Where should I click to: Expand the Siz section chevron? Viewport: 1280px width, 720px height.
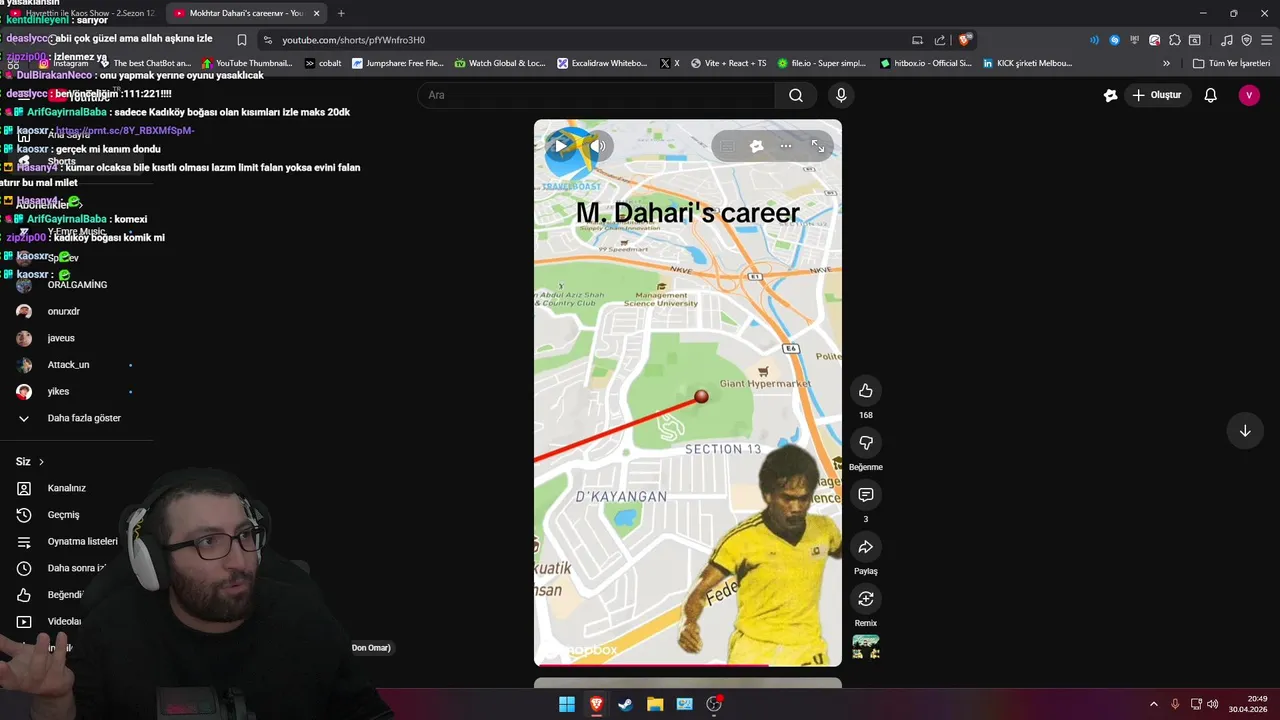[x=41, y=462]
